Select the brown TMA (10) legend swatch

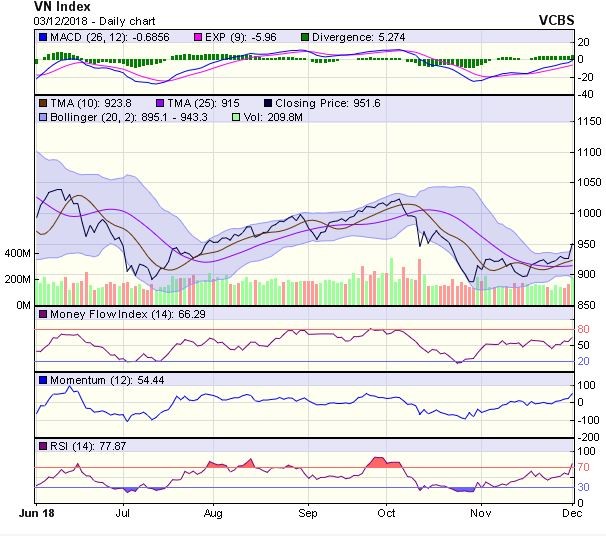pyautogui.click(x=42, y=102)
